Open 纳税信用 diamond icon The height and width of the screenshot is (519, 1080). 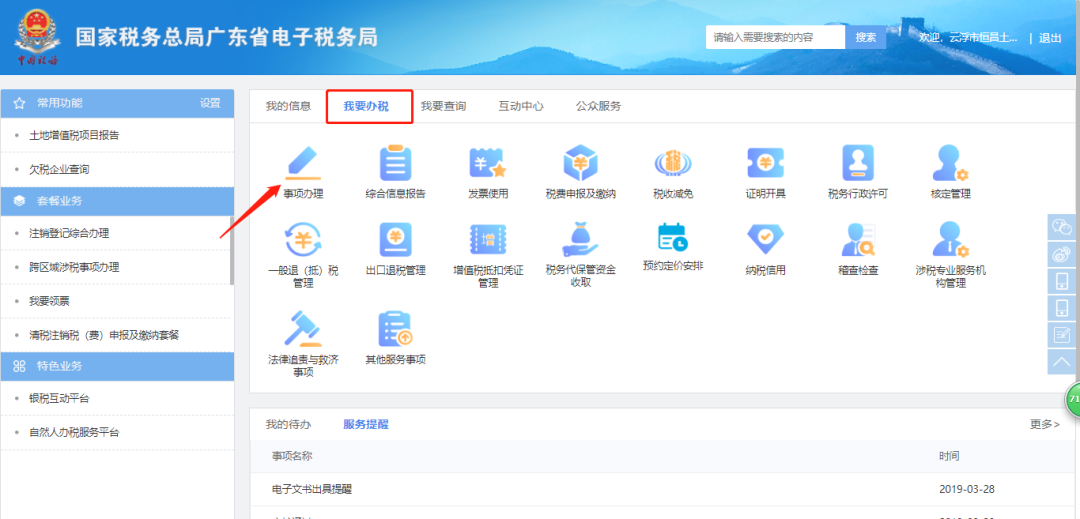[x=765, y=240]
